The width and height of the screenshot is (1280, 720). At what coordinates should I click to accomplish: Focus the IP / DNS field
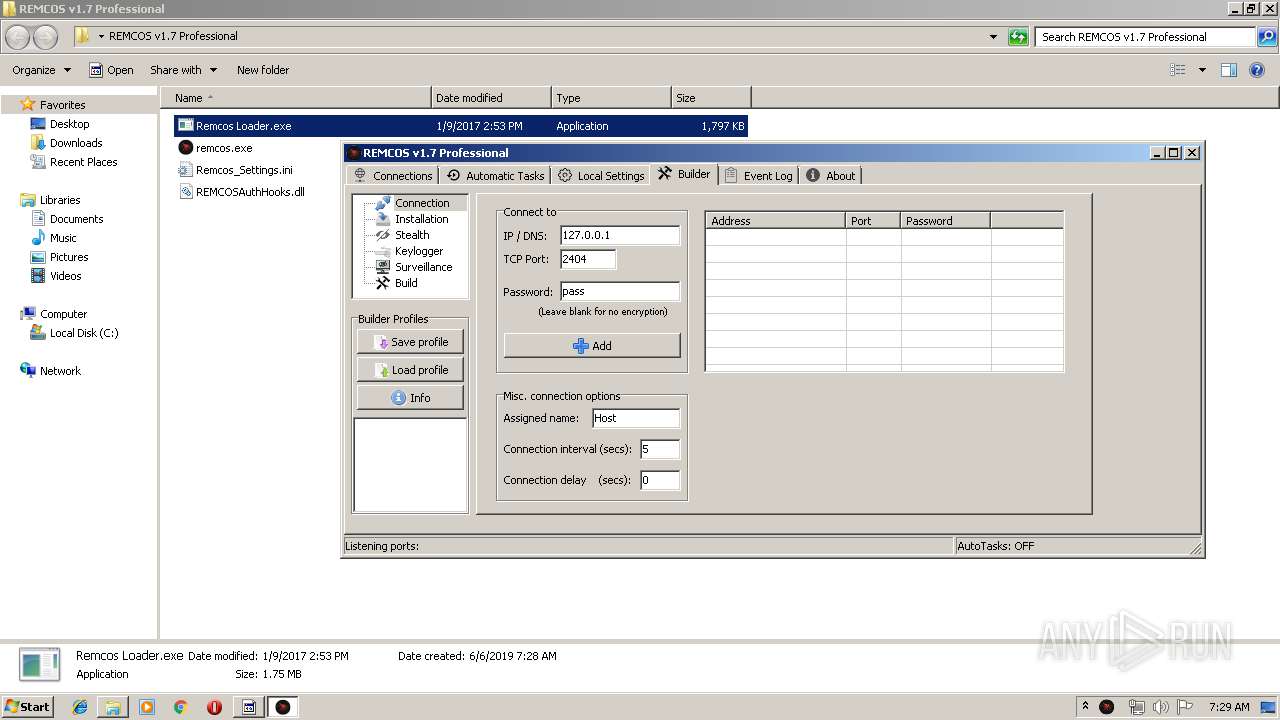point(620,235)
